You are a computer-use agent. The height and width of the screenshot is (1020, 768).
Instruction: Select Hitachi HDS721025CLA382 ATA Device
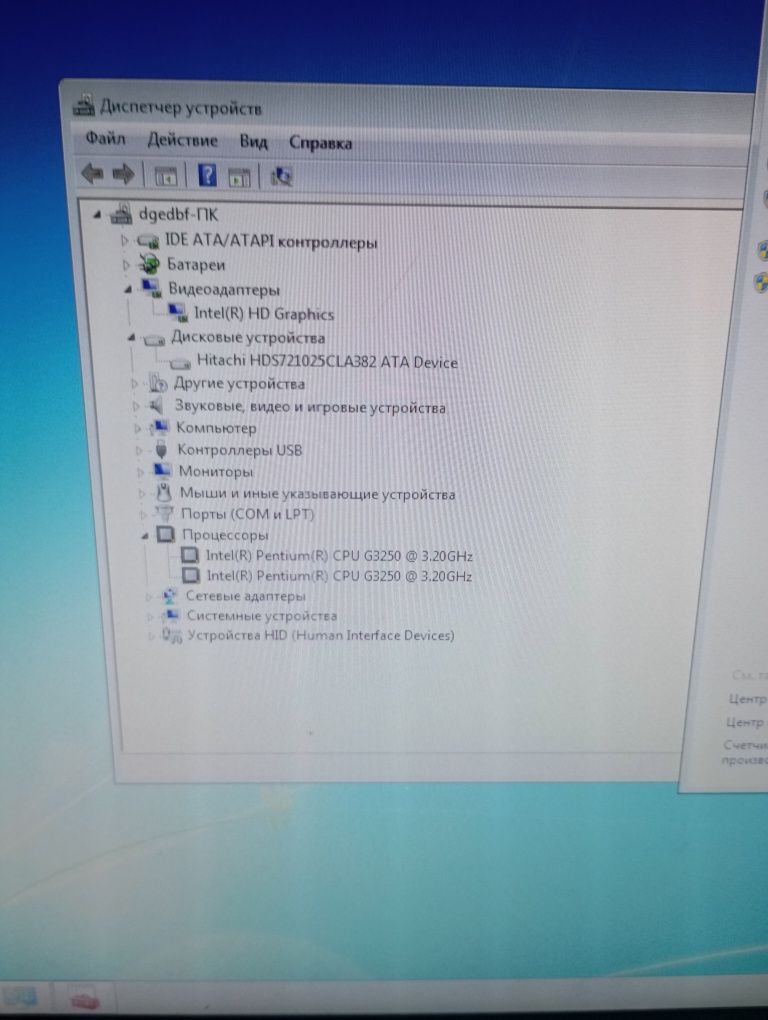pos(327,361)
